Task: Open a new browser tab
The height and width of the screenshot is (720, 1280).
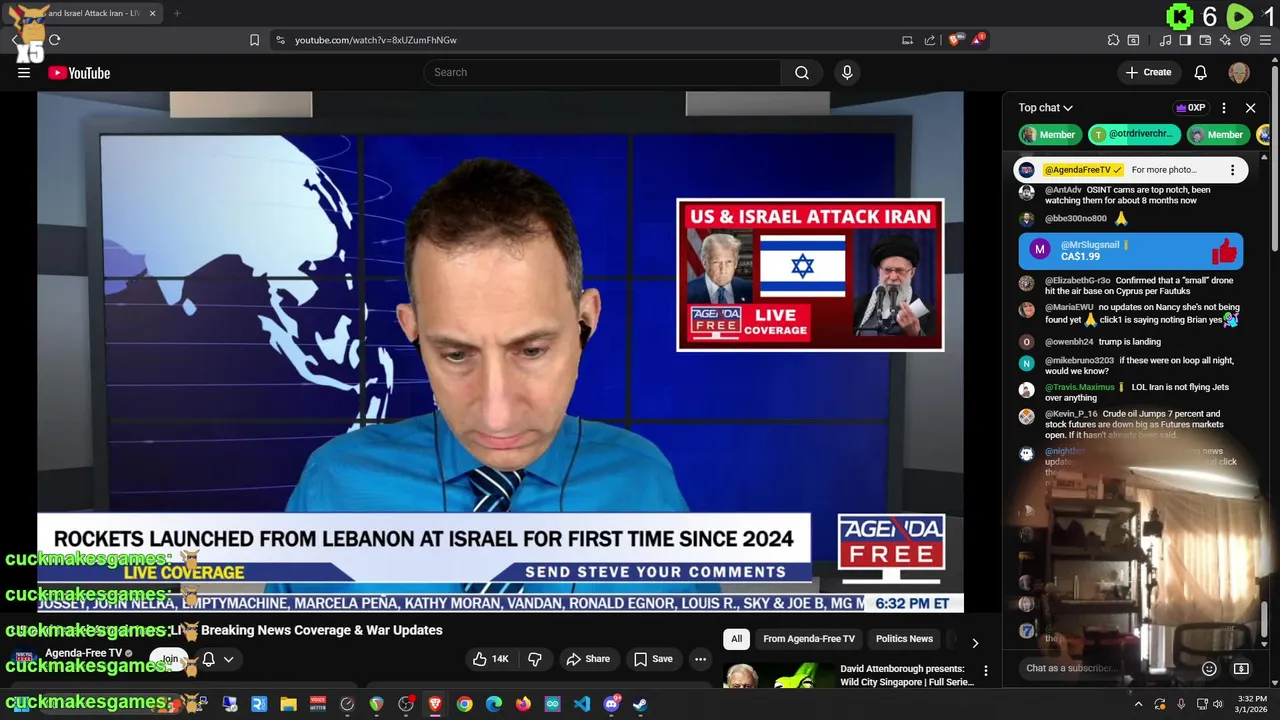Action: 177,13
